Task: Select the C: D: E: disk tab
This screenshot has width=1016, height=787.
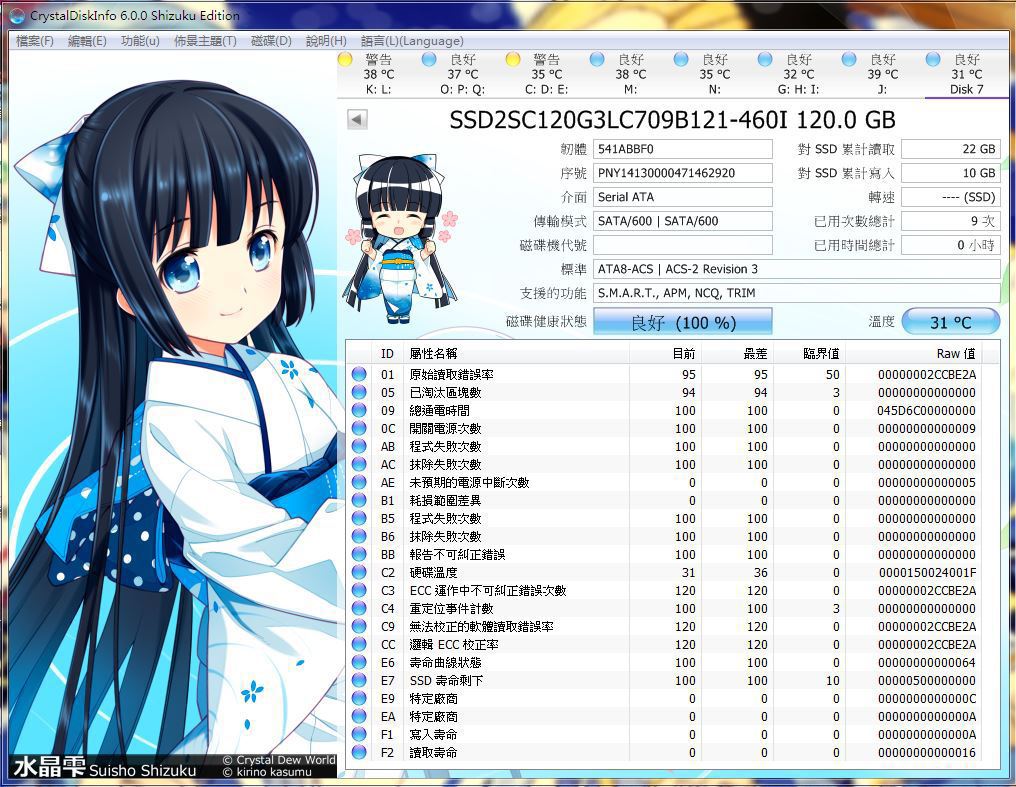Action: point(546,74)
